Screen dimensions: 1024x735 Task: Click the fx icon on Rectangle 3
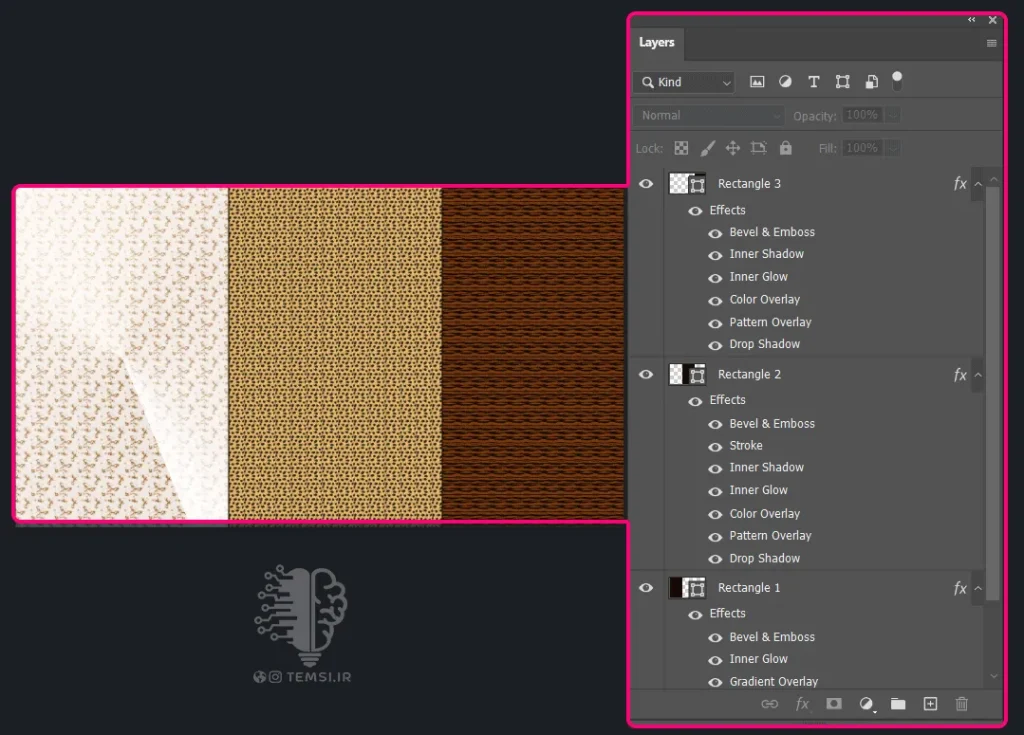click(x=960, y=184)
